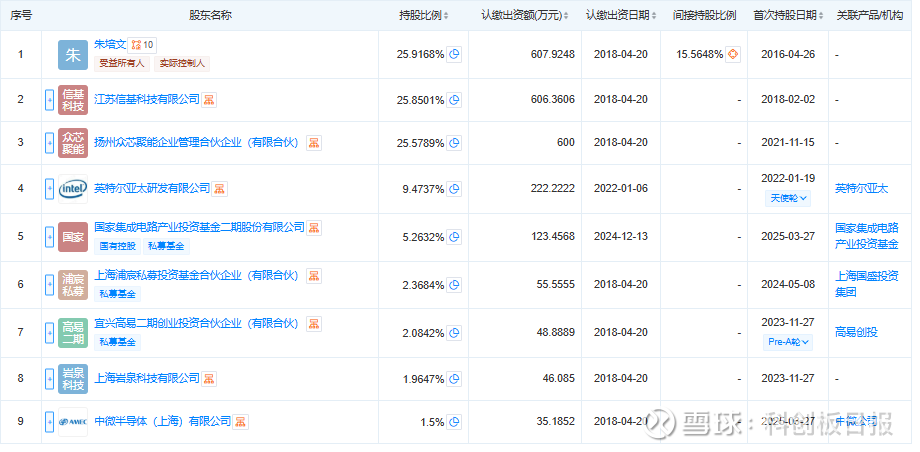Screen dimensions: 920x452
Task: Open pie chart for 中微半导体 1.5% share
Action: click(x=454, y=421)
